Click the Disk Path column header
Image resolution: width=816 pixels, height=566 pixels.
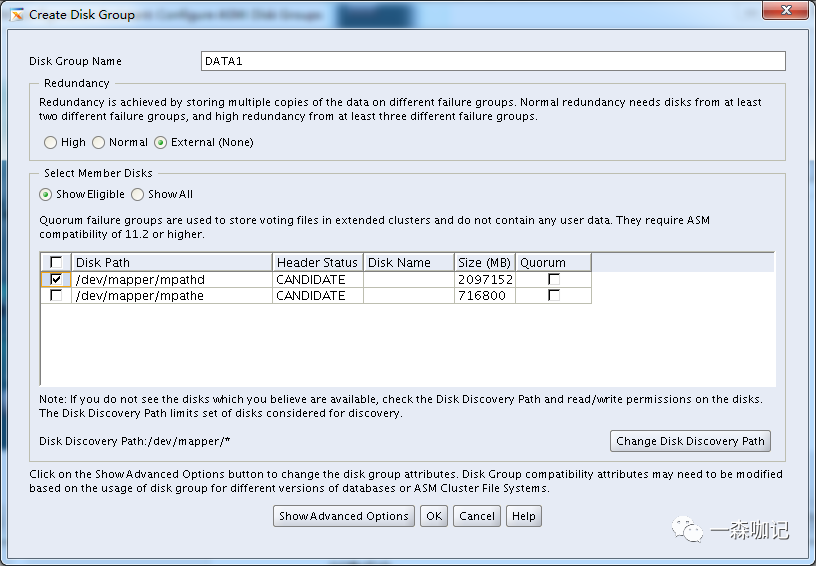(172, 262)
